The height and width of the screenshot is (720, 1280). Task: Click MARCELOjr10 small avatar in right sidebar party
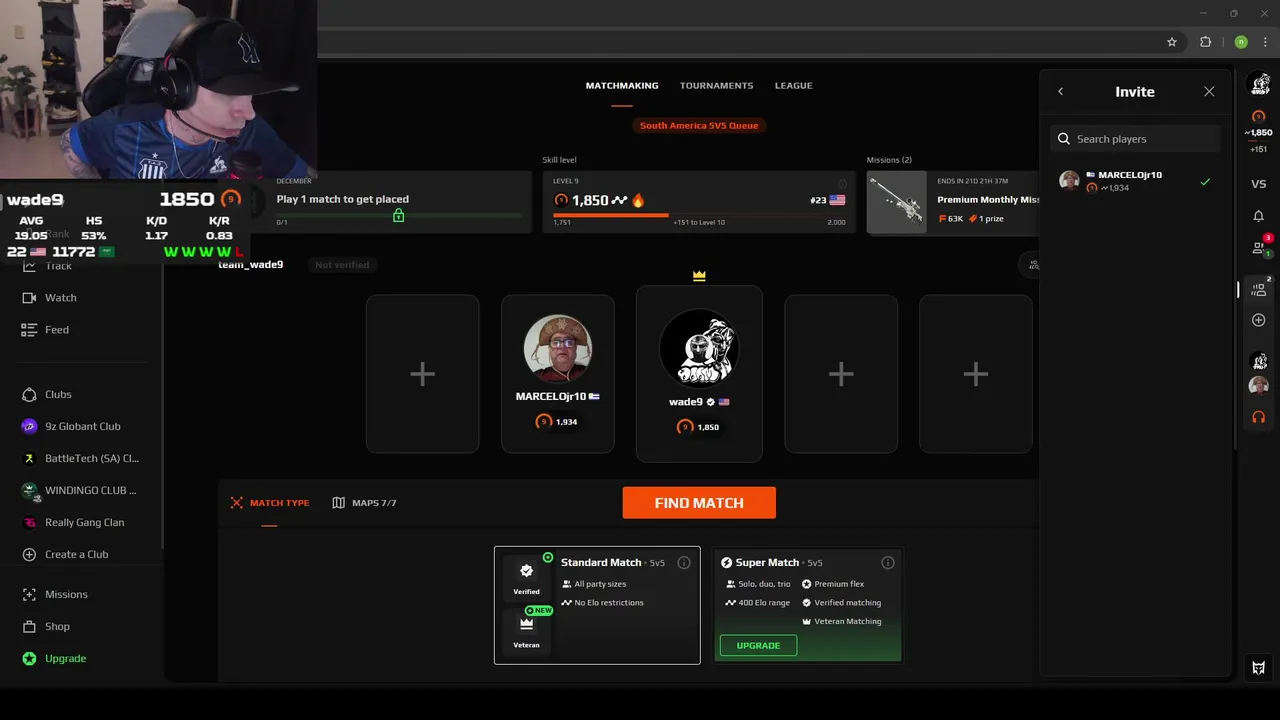pyautogui.click(x=1259, y=385)
